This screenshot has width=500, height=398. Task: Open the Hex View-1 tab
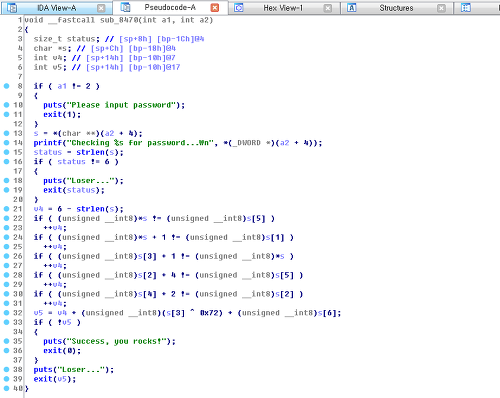tap(283, 8)
